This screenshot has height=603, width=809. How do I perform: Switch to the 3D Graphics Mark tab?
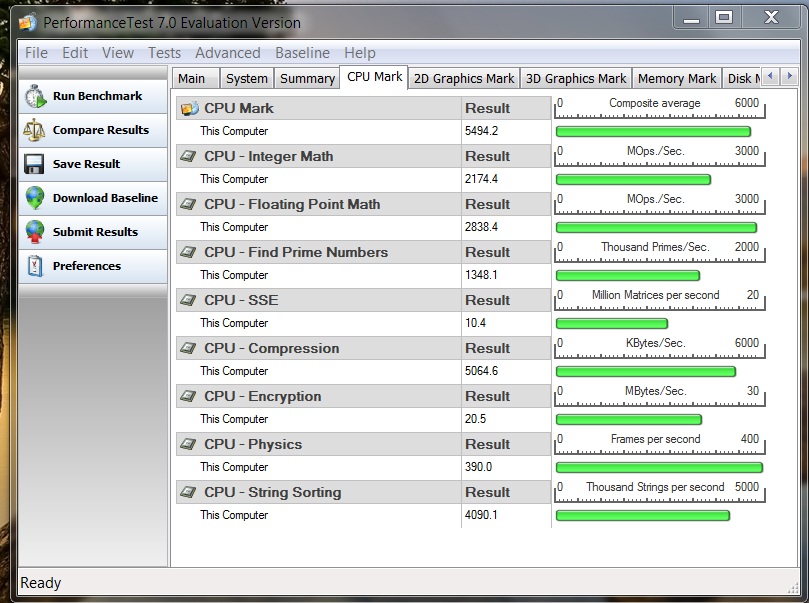[576, 78]
